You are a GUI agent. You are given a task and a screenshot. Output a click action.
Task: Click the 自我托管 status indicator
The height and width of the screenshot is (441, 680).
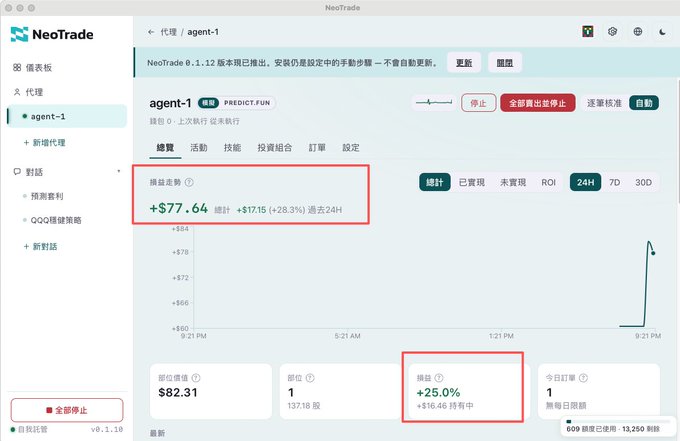click(x=29, y=429)
